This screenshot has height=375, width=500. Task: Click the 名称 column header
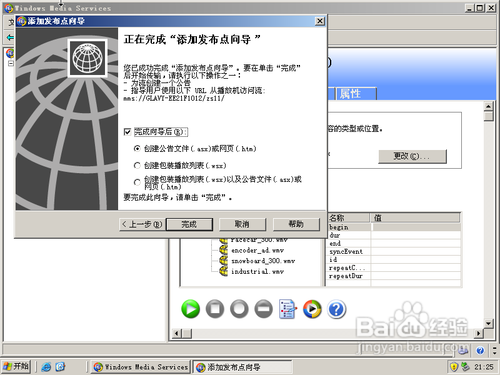click(x=349, y=218)
